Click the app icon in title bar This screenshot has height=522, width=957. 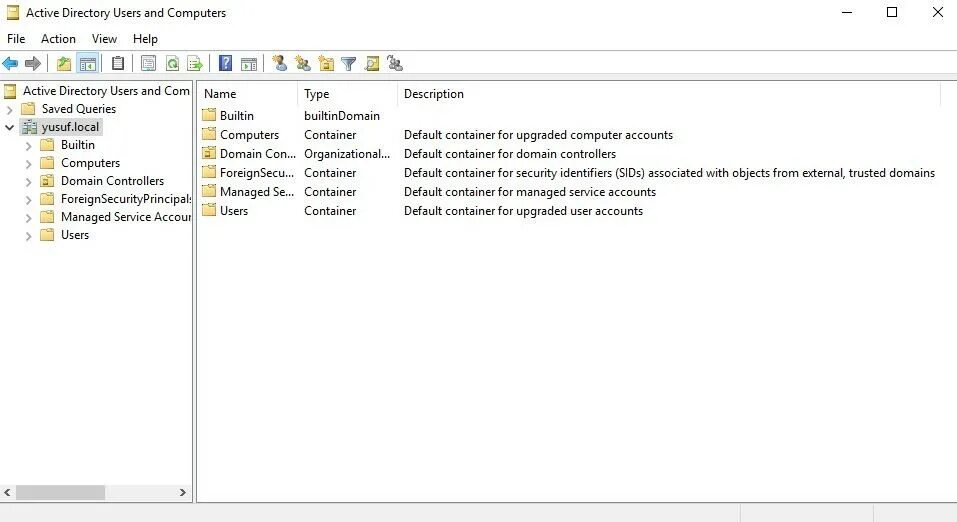[x=13, y=12]
